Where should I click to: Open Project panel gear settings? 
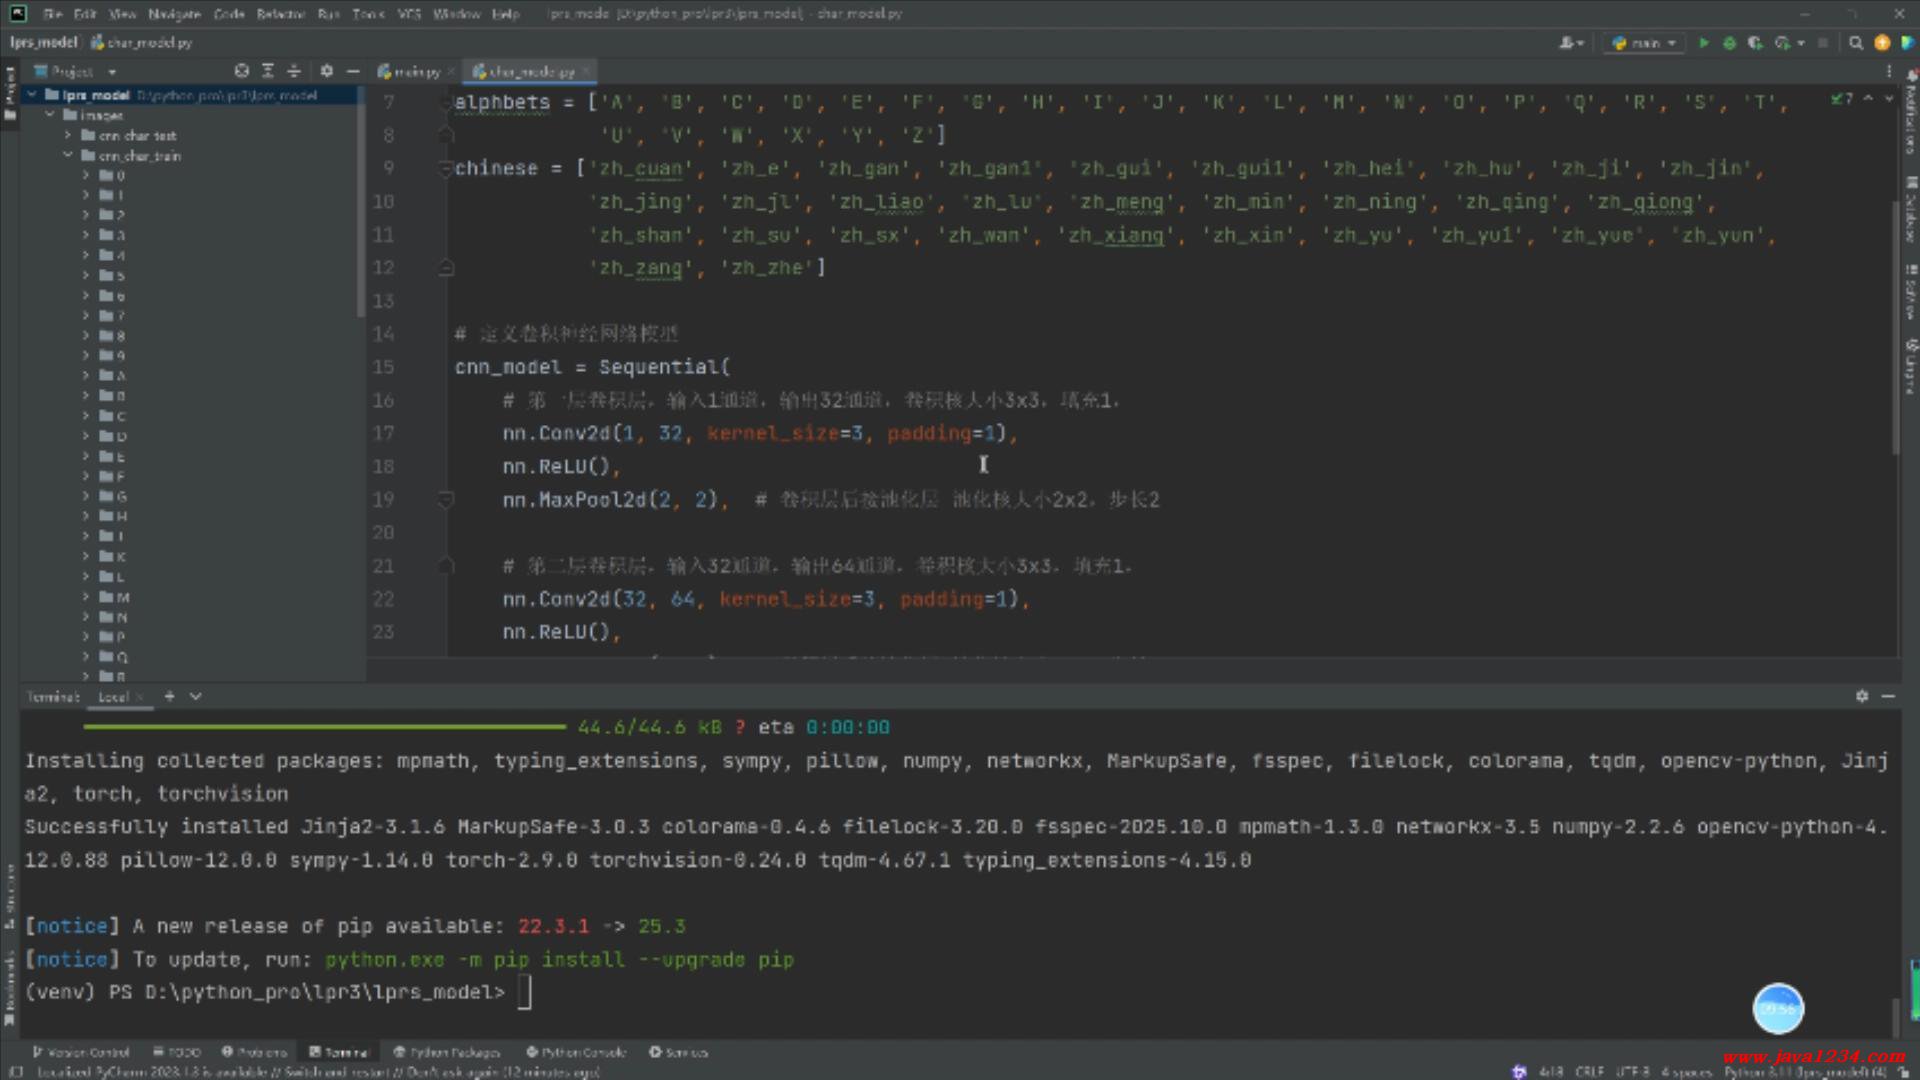[x=326, y=71]
